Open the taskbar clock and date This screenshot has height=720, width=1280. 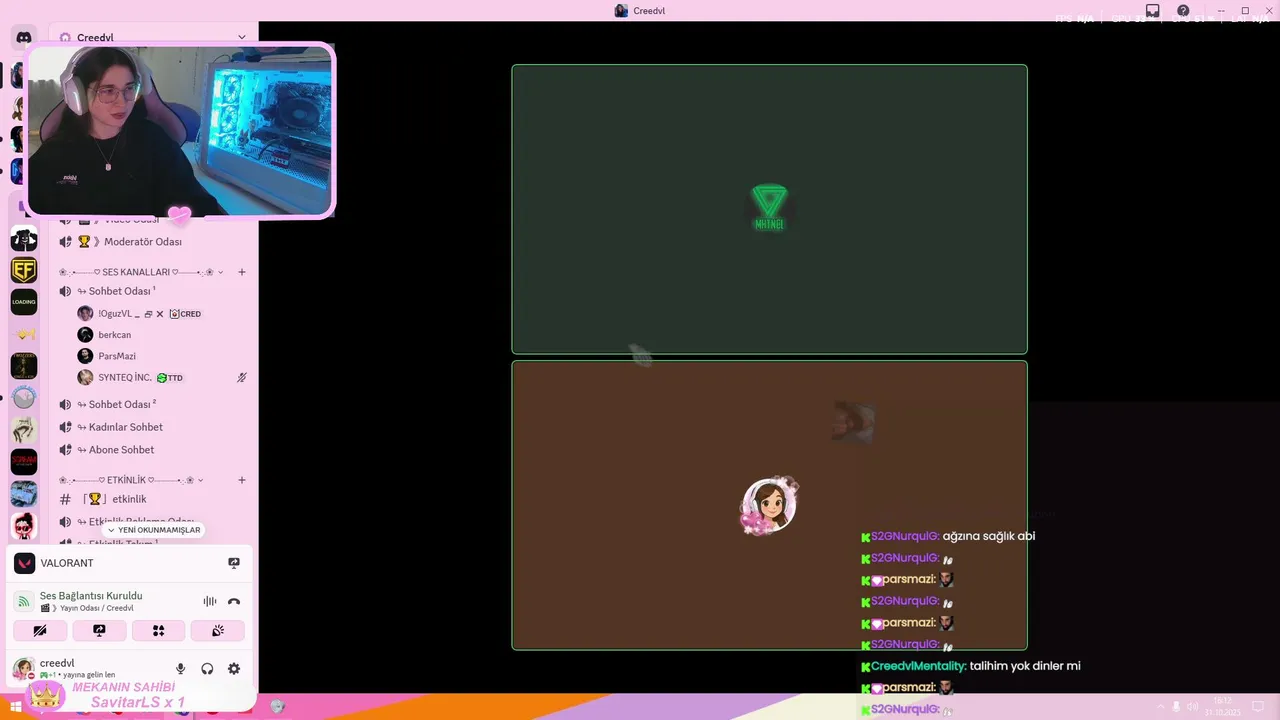(x=1222, y=707)
